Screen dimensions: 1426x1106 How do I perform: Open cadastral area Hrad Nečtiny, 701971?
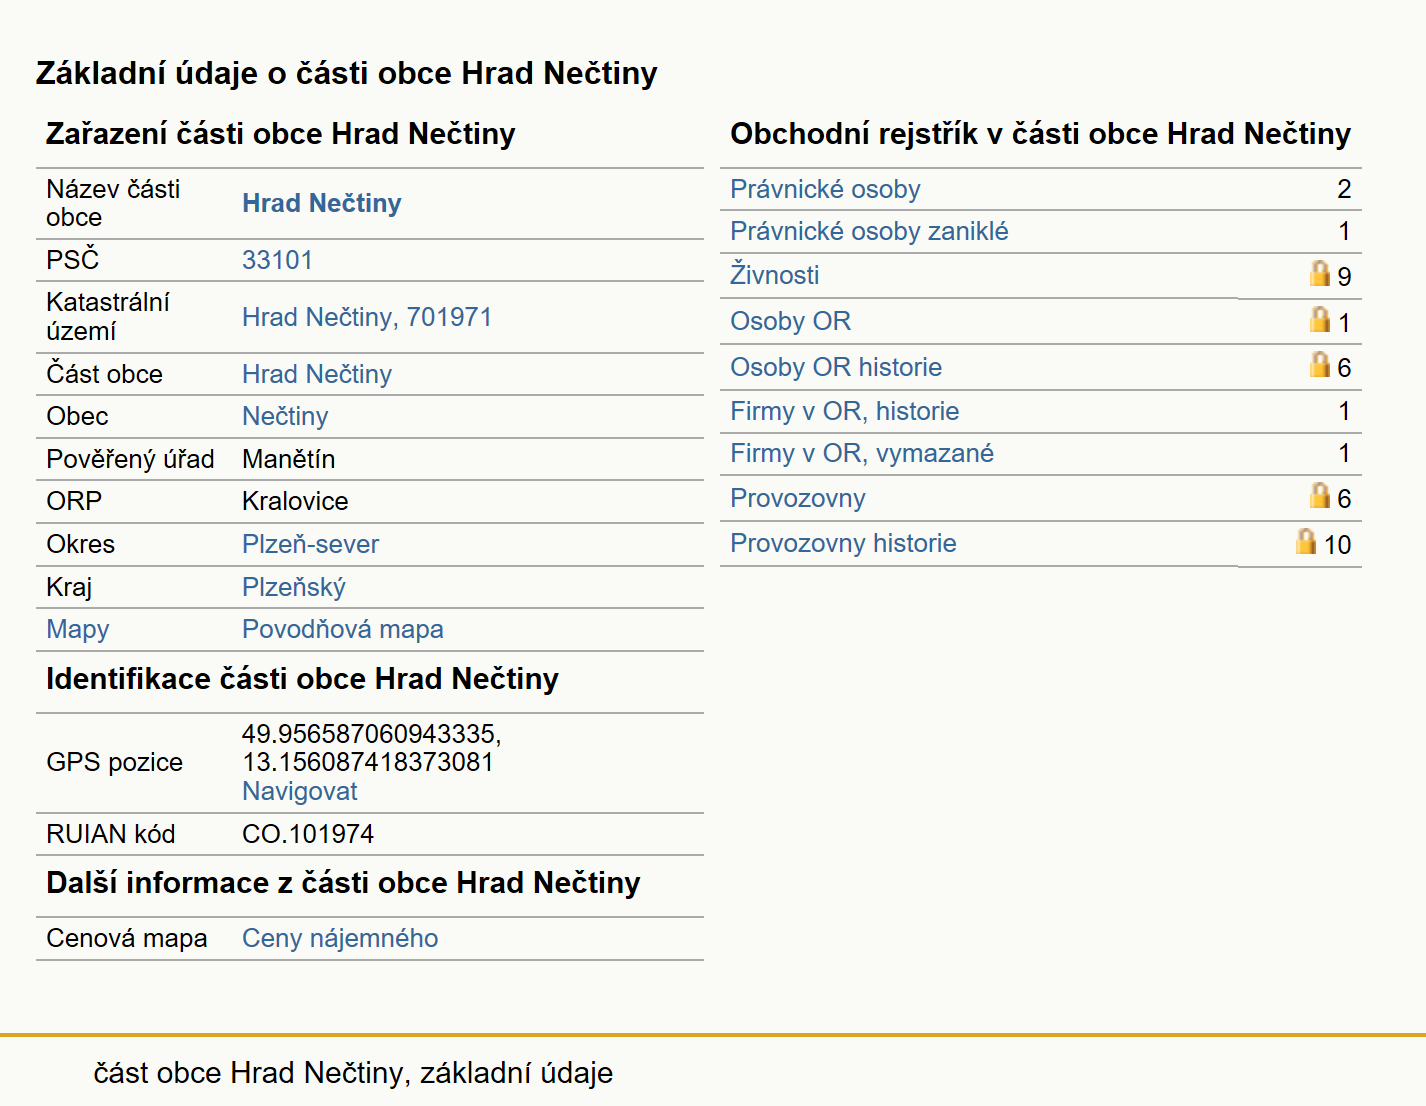click(366, 317)
